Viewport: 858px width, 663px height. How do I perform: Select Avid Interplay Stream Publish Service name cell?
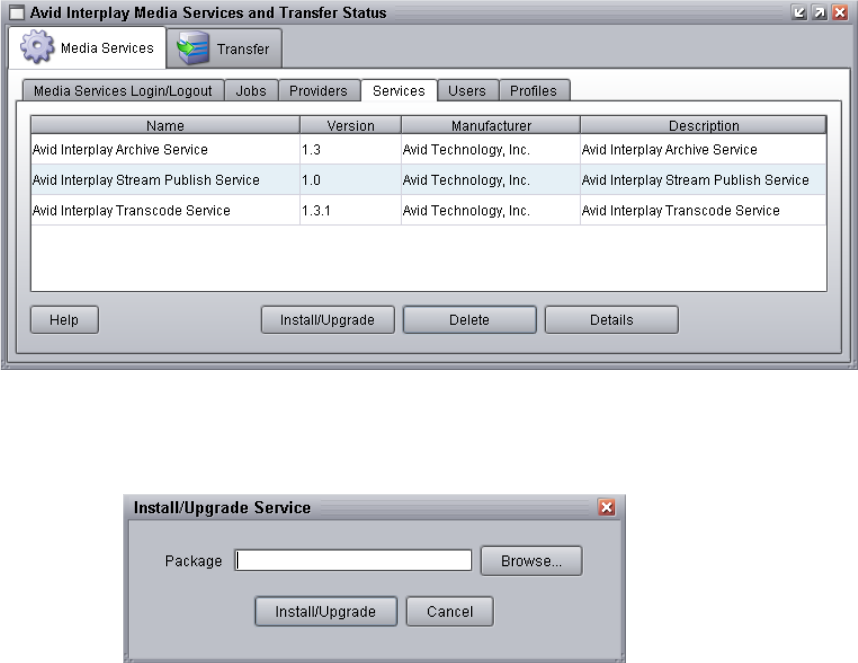click(x=165, y=180)
